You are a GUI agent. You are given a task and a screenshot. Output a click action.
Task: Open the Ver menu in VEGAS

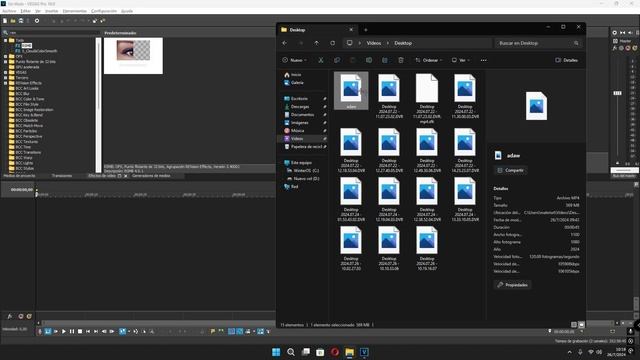[x=38, y=11]
